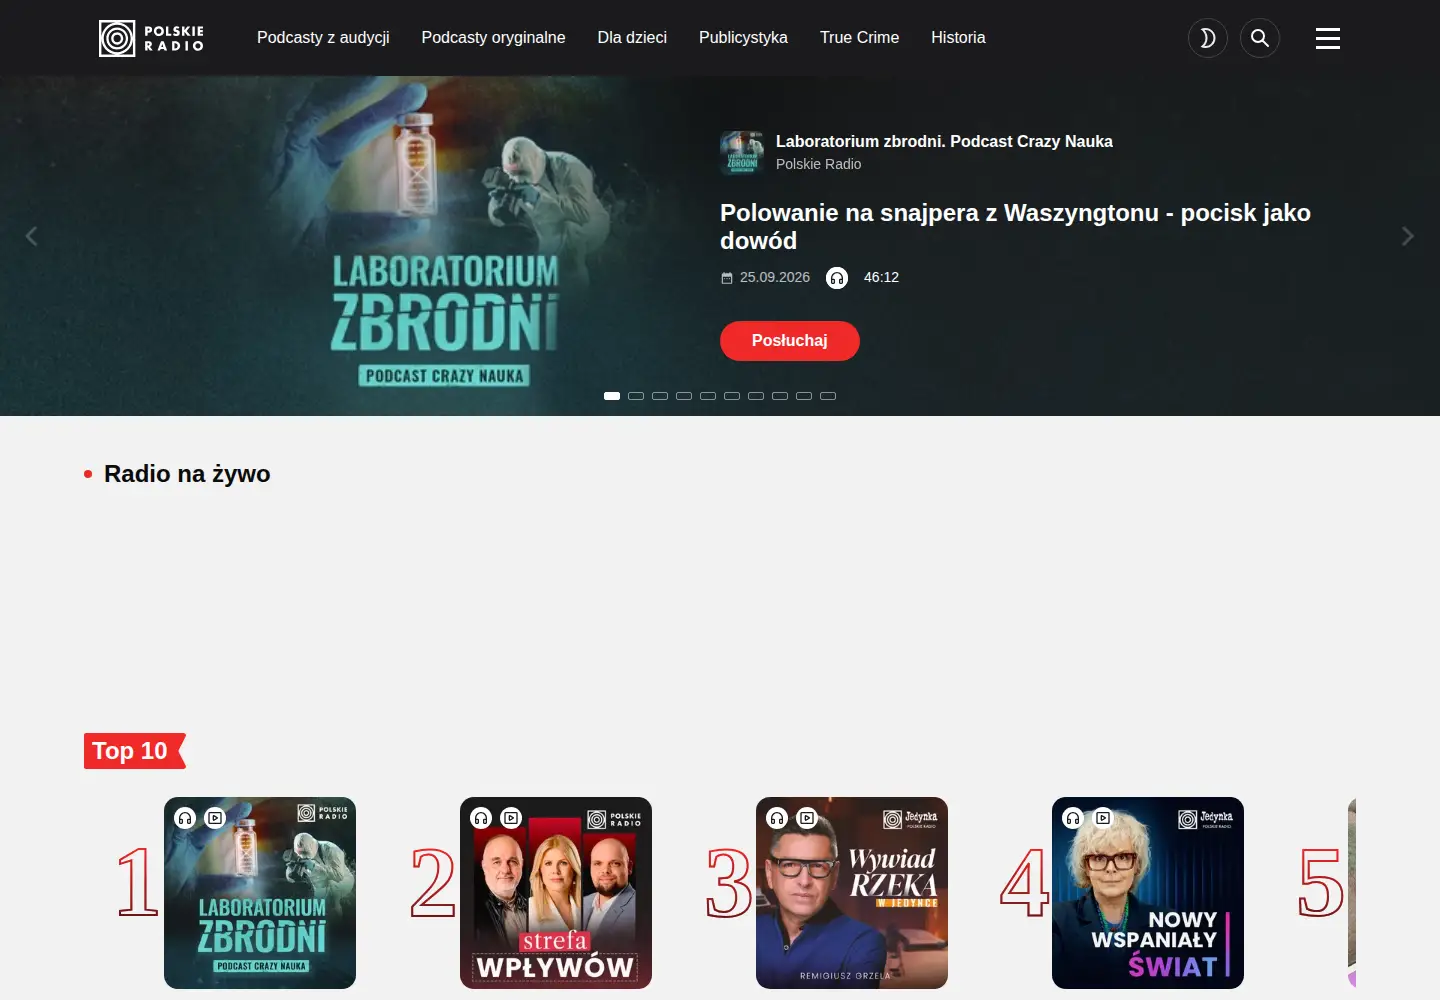Click Polskie Radio author text in banner
Viewport: 1440px width, 1000px height.
point(818,164)
